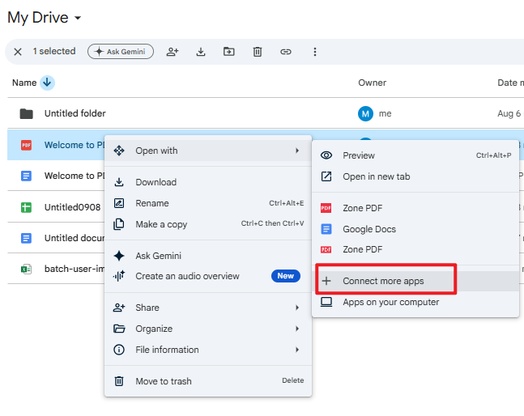Clear selection with the X icon

[18, 52]
